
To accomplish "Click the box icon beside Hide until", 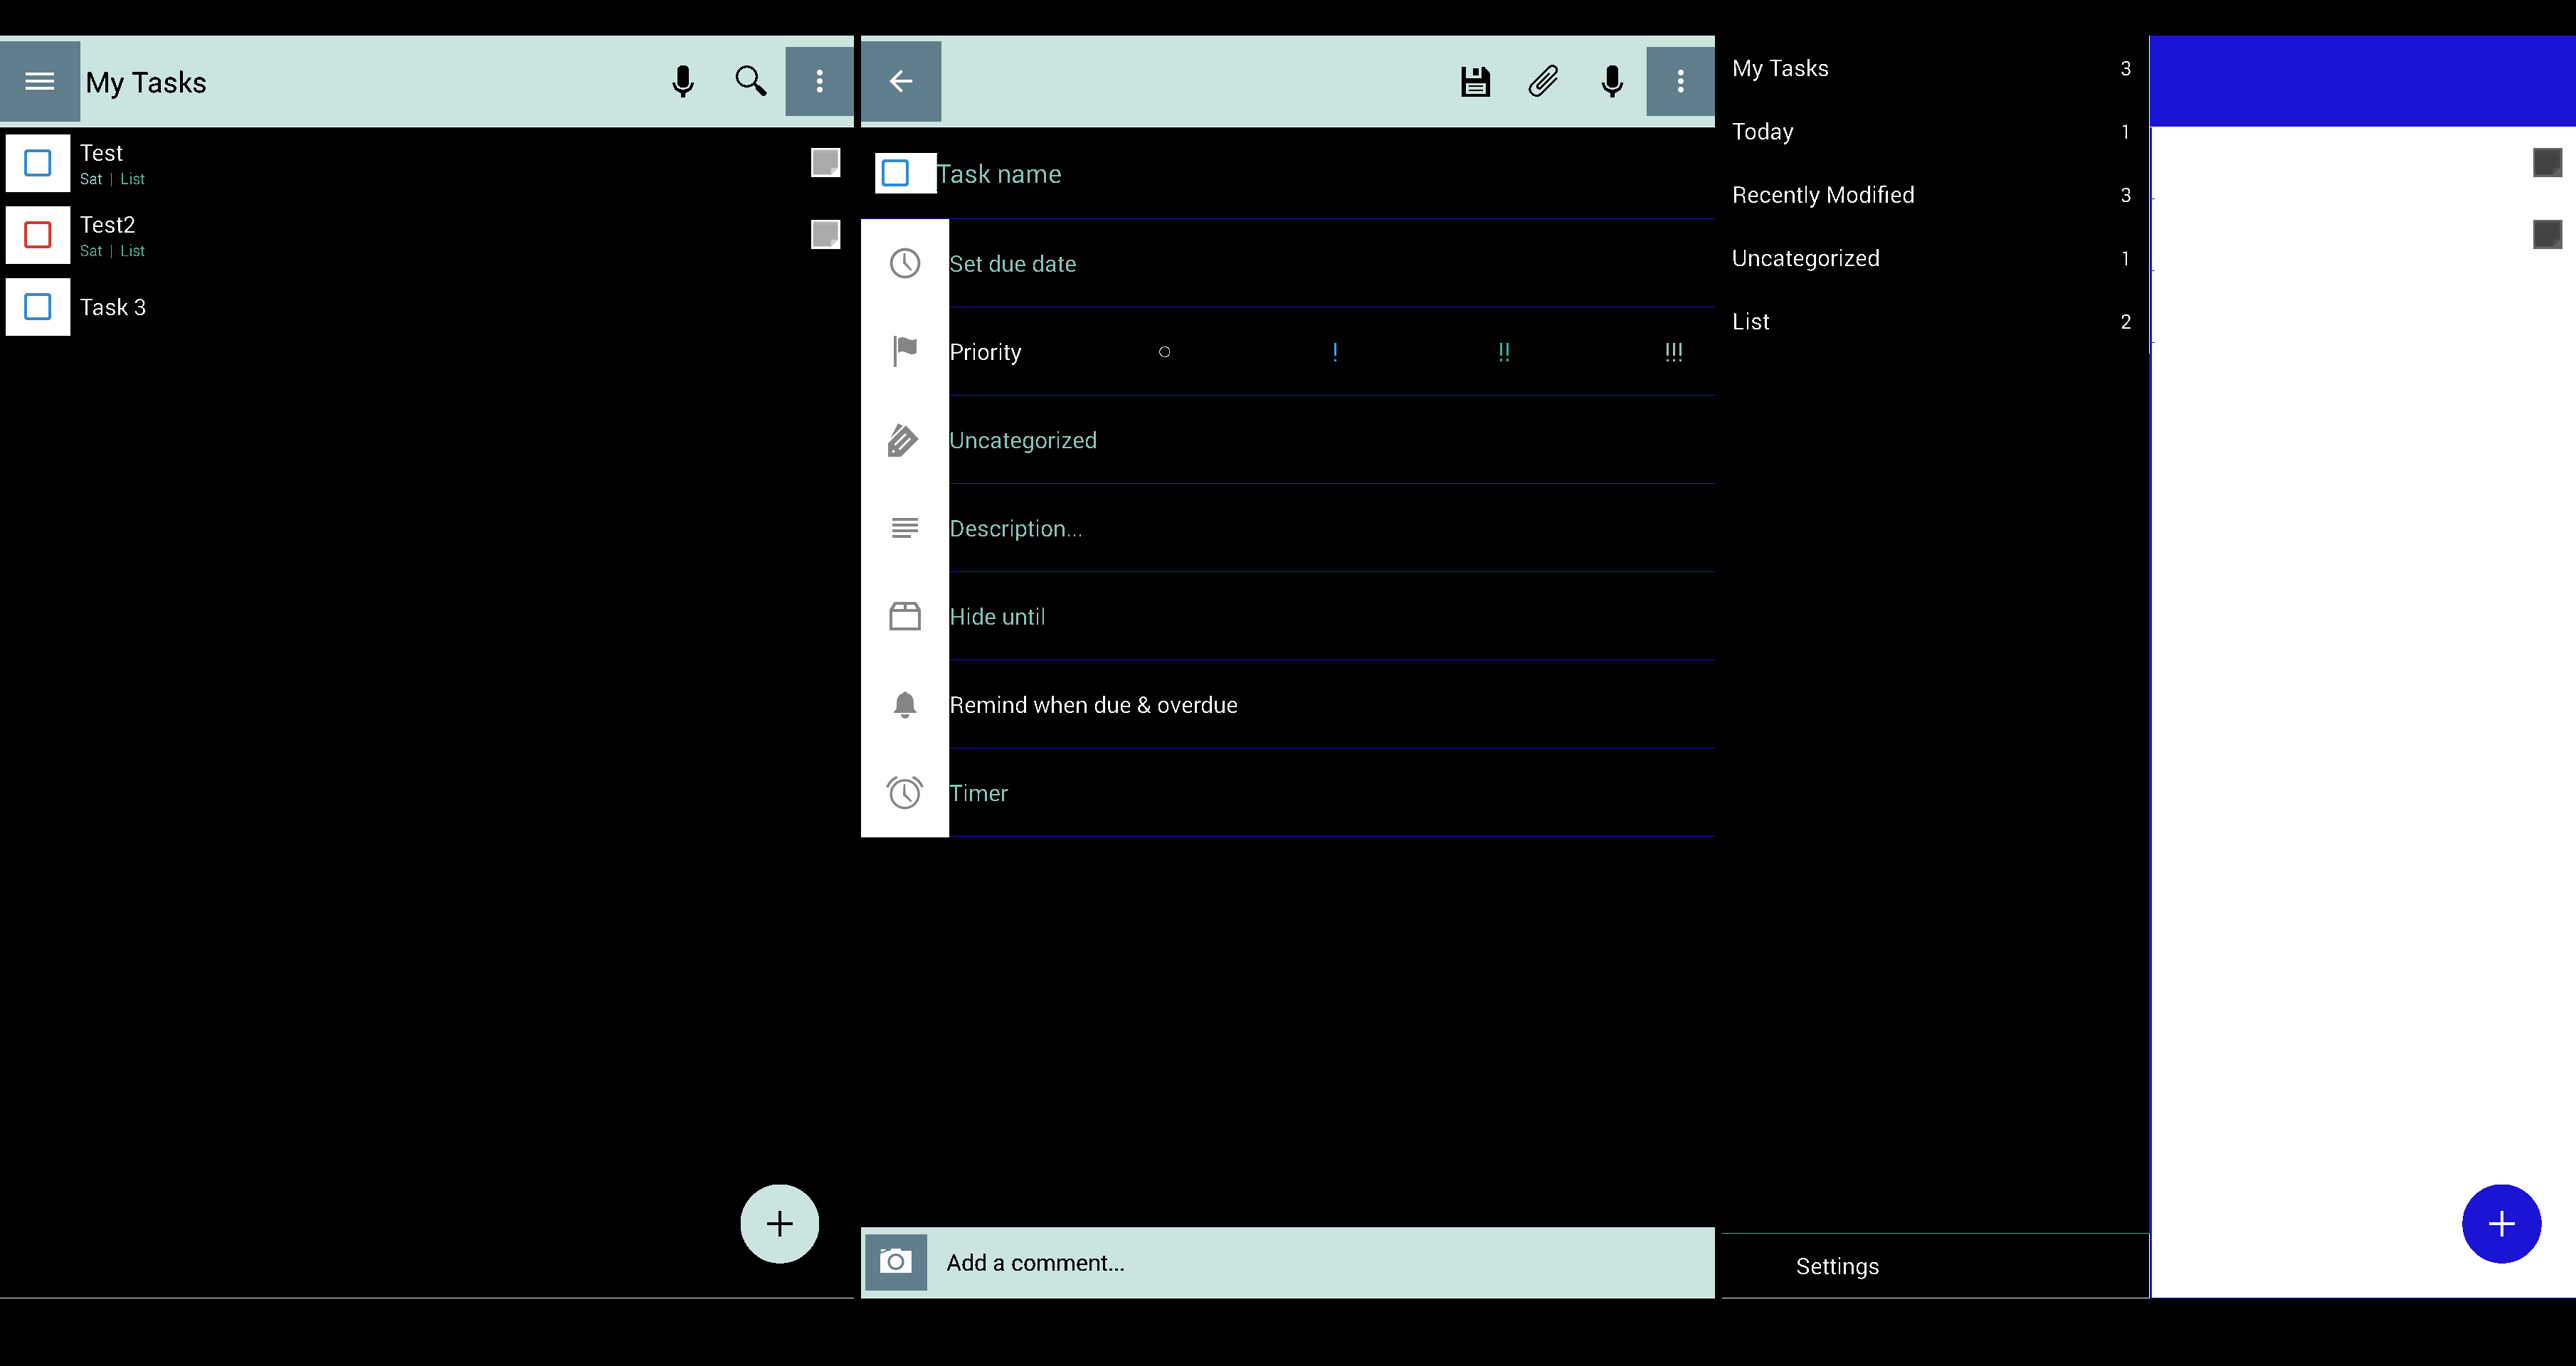I will tap(905, 616).
